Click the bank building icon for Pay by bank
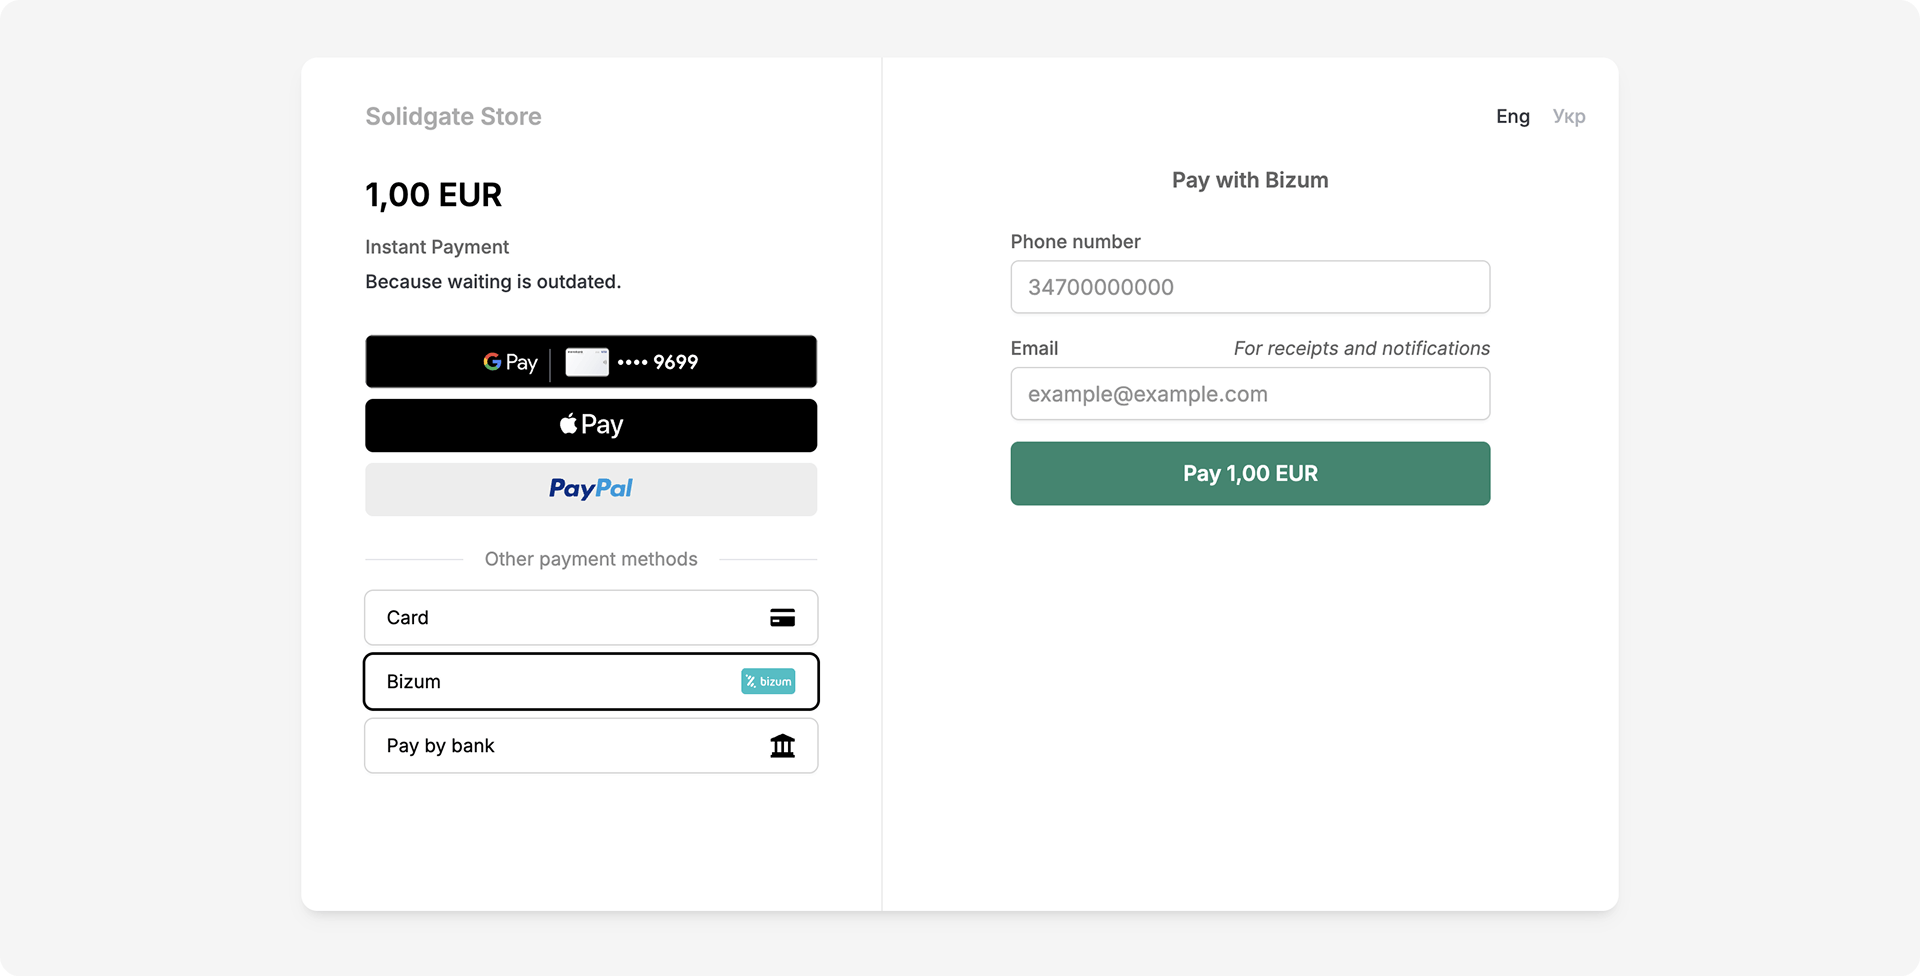Screen dimensions: 1920x977 [x=783, y=745]
